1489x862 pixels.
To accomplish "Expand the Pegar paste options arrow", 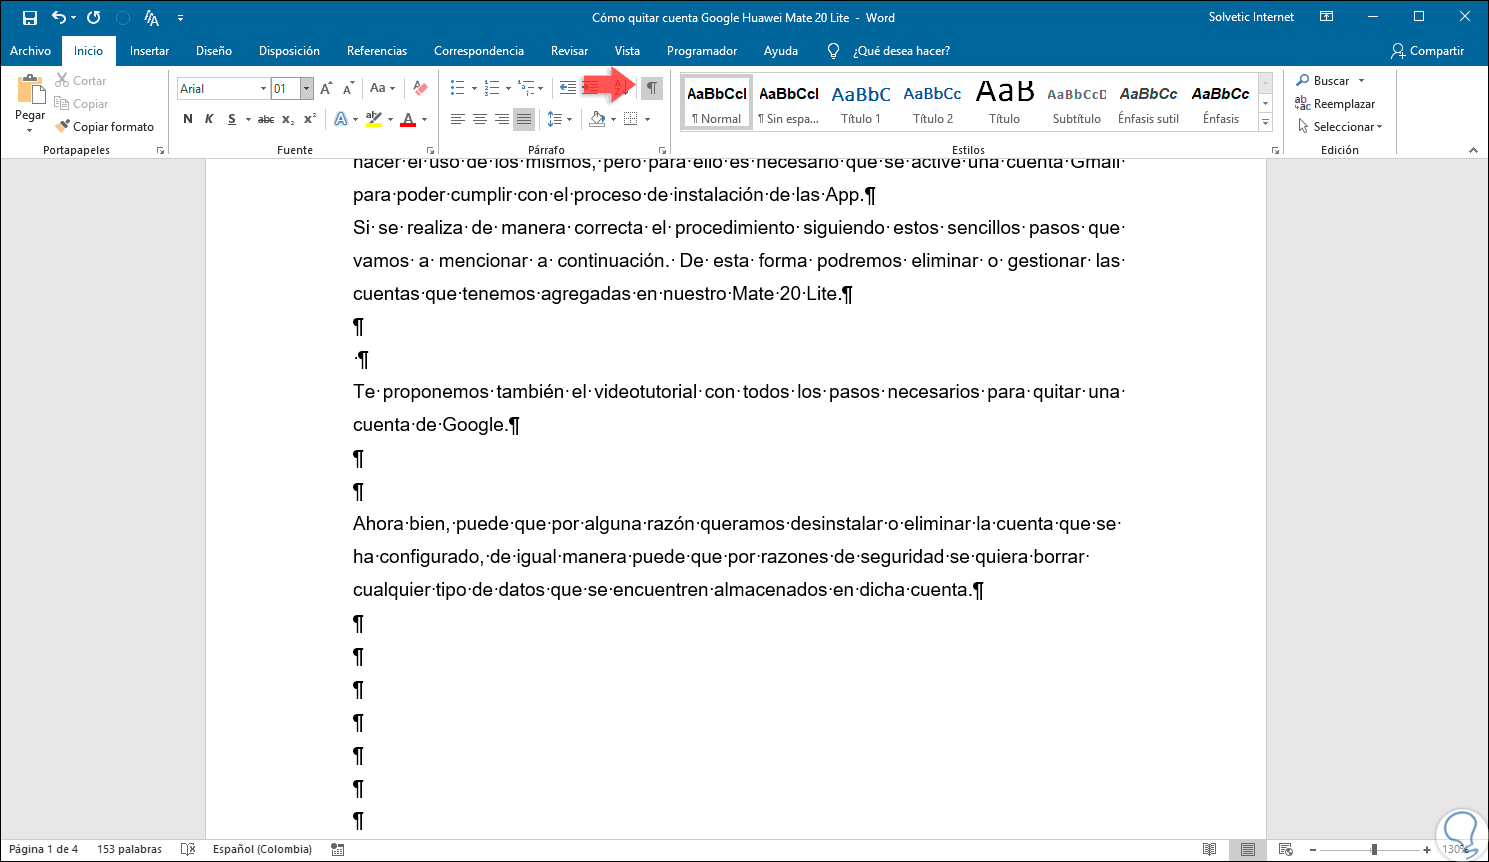I will pos(30,130).
